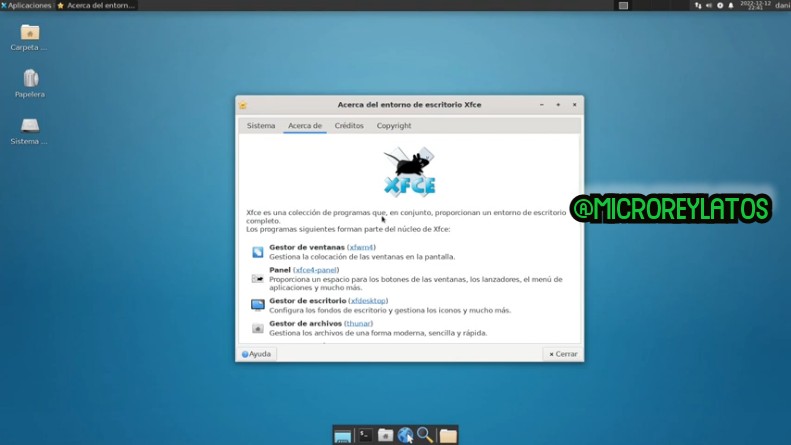
Task: Maximize the Acerca de Xfce dialog
Action: click(558, 105)
